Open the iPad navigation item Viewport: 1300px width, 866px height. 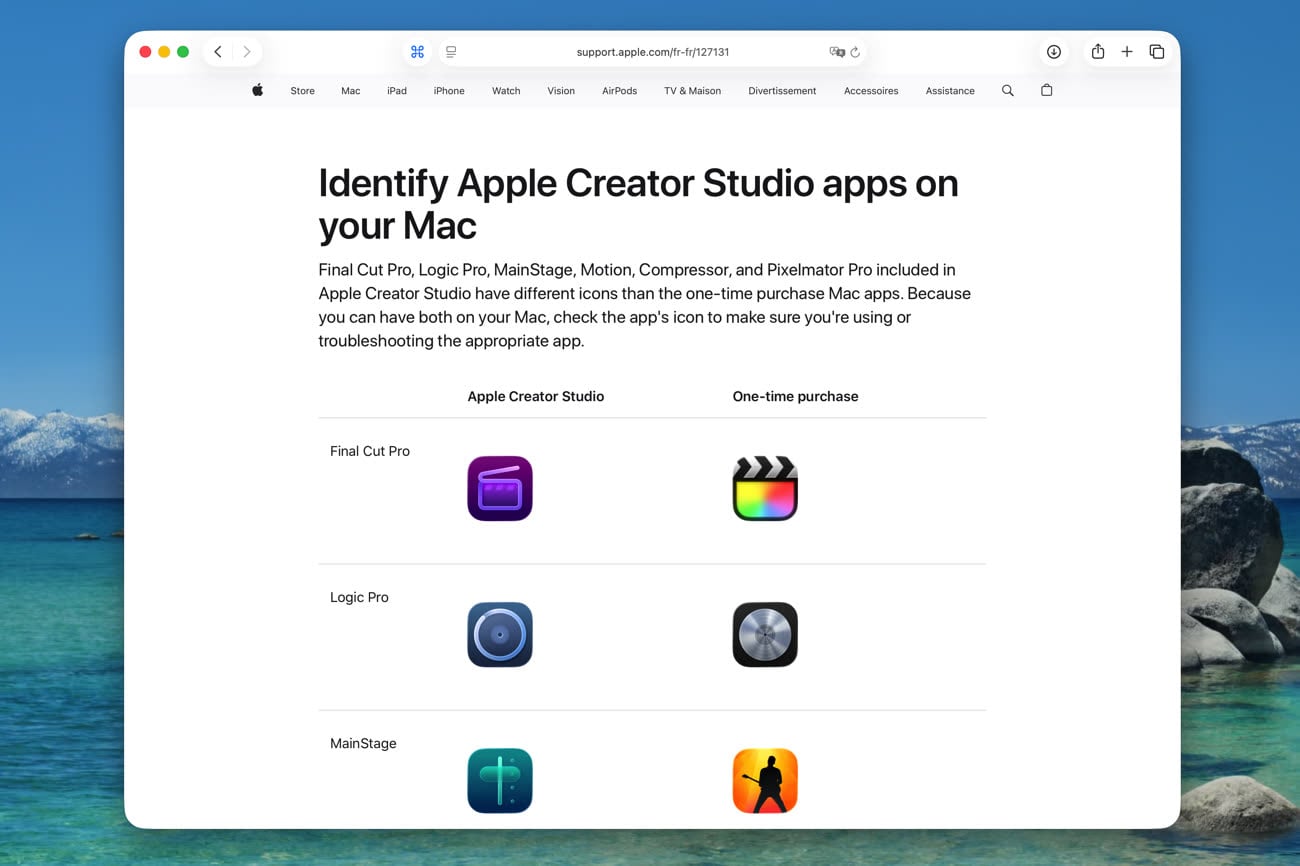(397, 91)
